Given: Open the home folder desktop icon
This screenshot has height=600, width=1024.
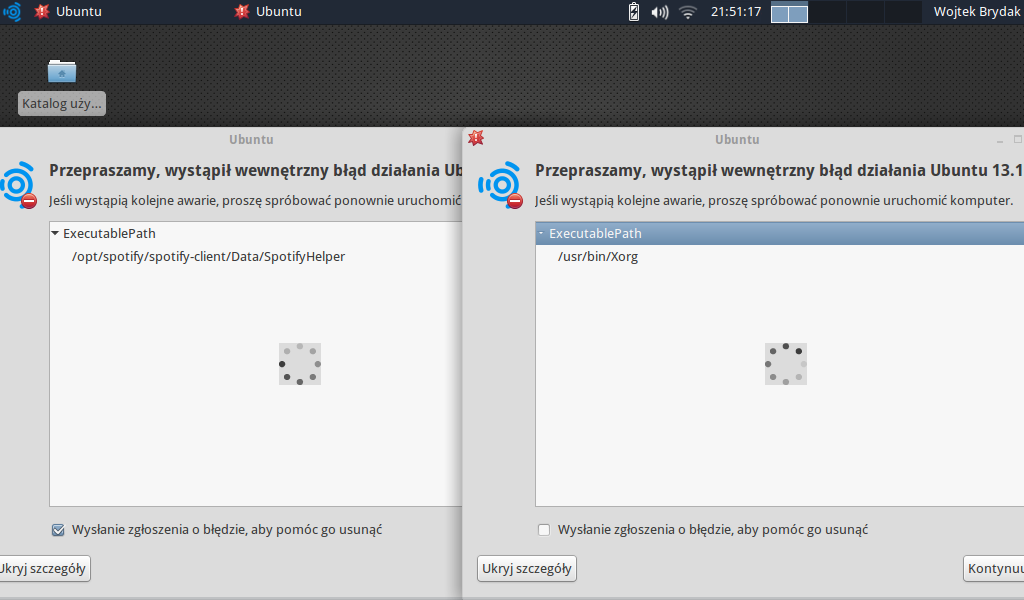Looking at the screenshot, I should tap(62, 71).
